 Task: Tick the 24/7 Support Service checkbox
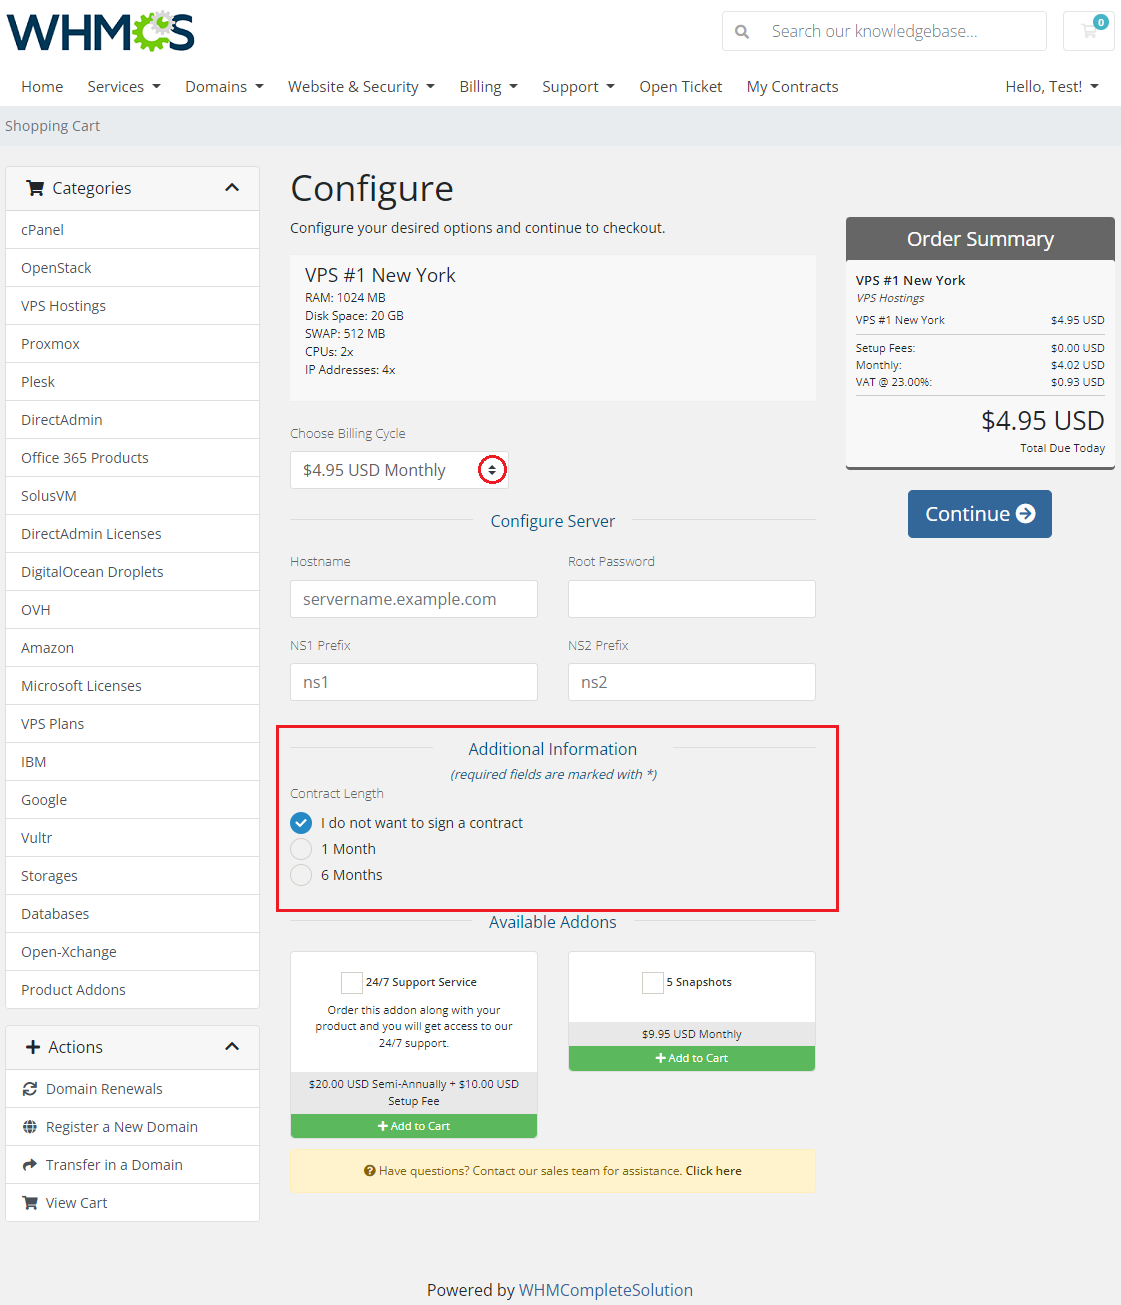[x=352, y=982]
